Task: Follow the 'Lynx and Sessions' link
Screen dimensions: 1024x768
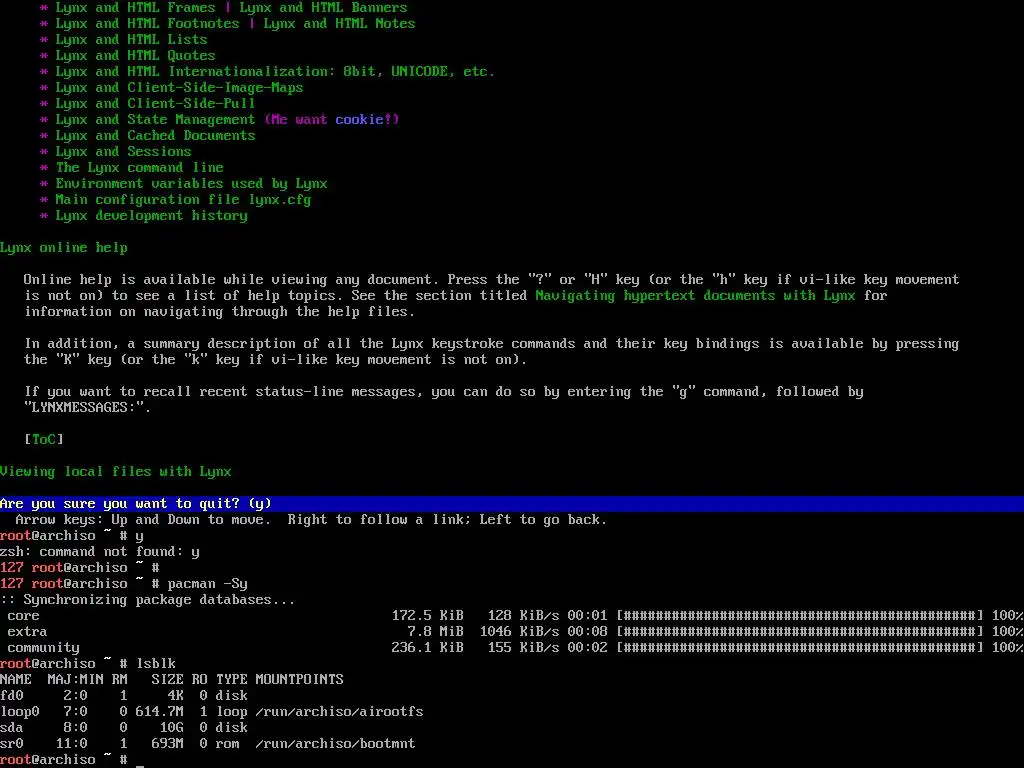Action: click(123, 152)
